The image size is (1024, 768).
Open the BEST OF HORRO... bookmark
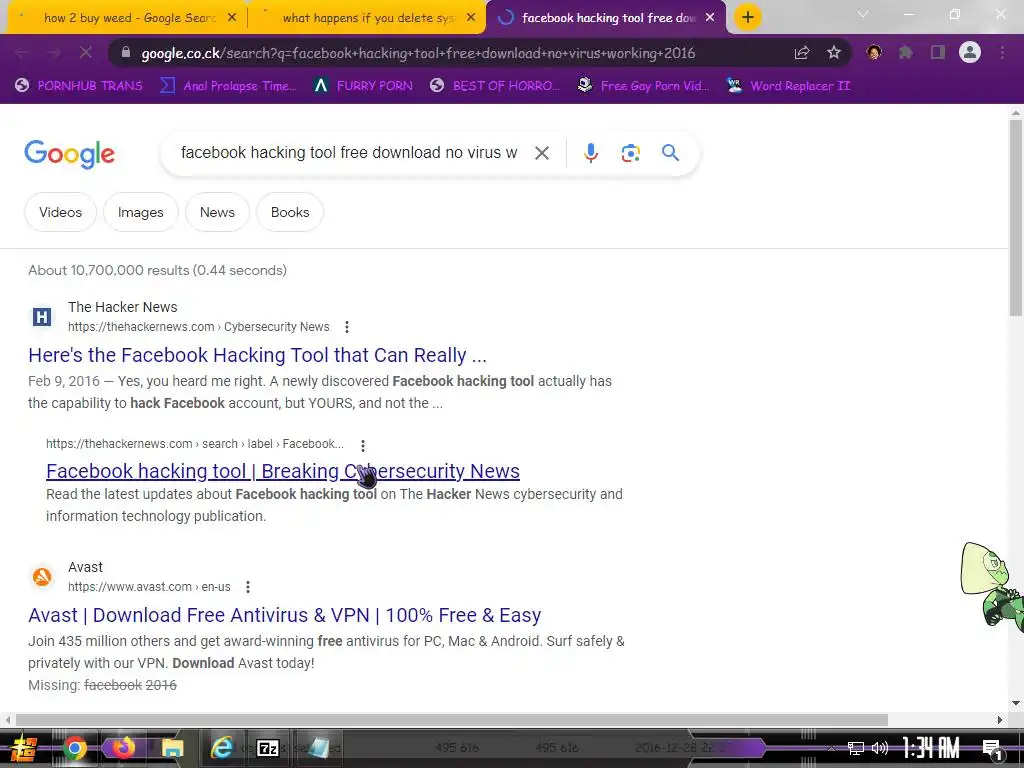(x=495, y=86)
